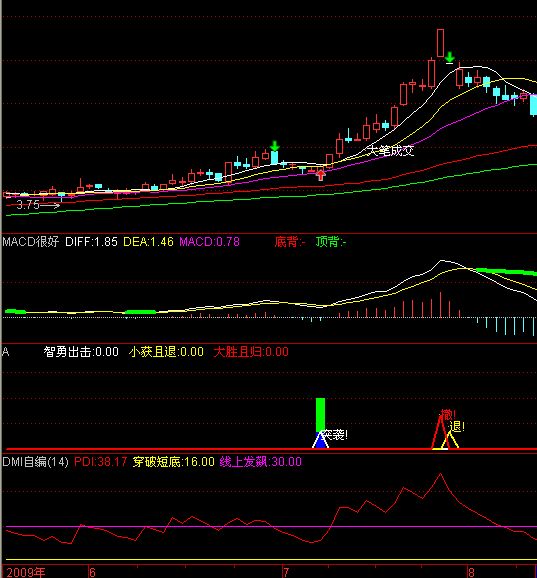Click the 智勇出击:0.00 value
Image resolution: width=537 pixels, height=578 pixels.
(81, 352)
